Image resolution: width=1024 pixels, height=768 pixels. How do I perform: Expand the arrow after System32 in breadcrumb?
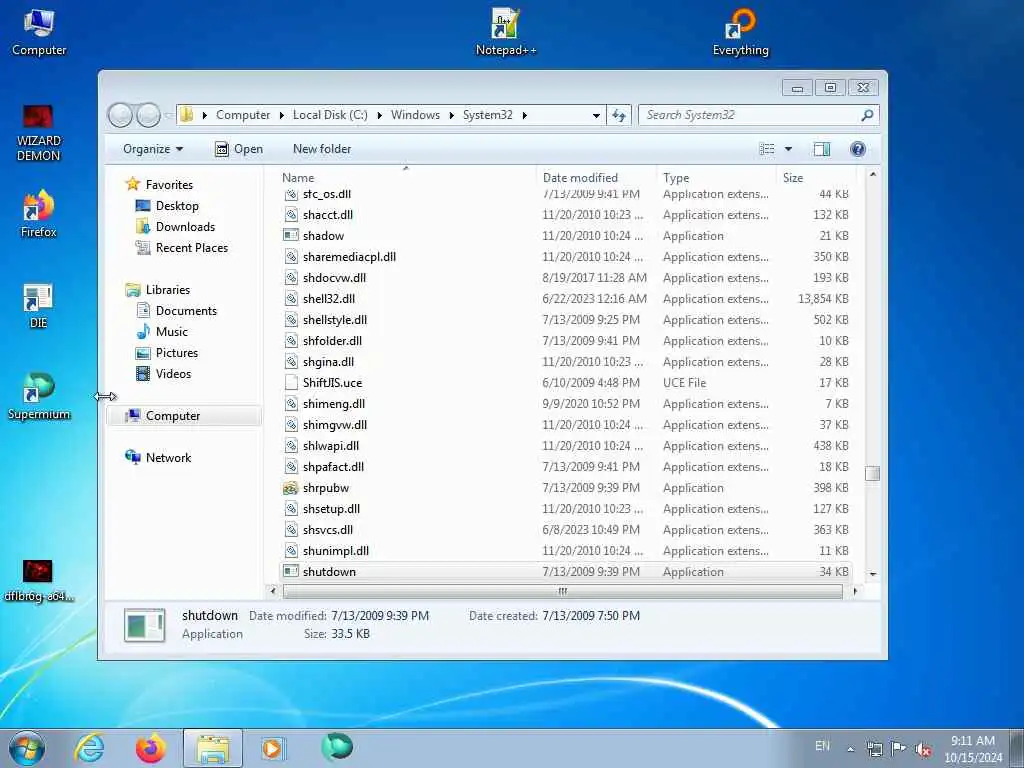[524, 116]
